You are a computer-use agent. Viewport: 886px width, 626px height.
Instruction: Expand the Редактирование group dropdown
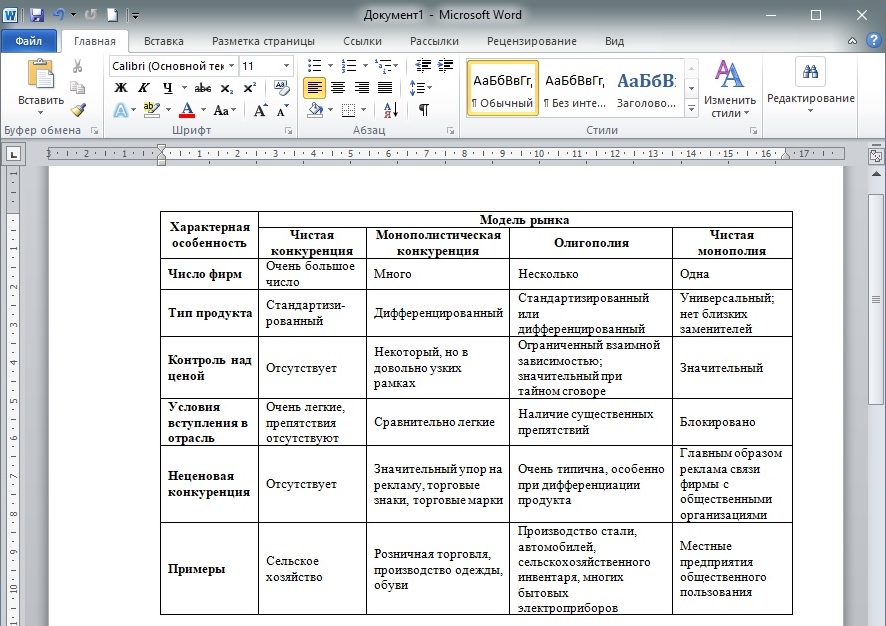point(810,111)
